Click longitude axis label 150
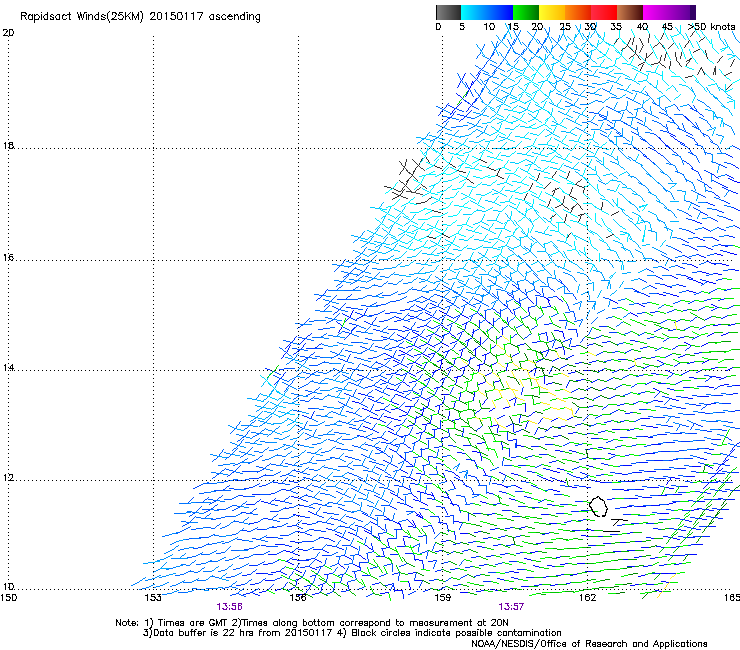This screenshot has height=650, width=740. click(9, 598)
